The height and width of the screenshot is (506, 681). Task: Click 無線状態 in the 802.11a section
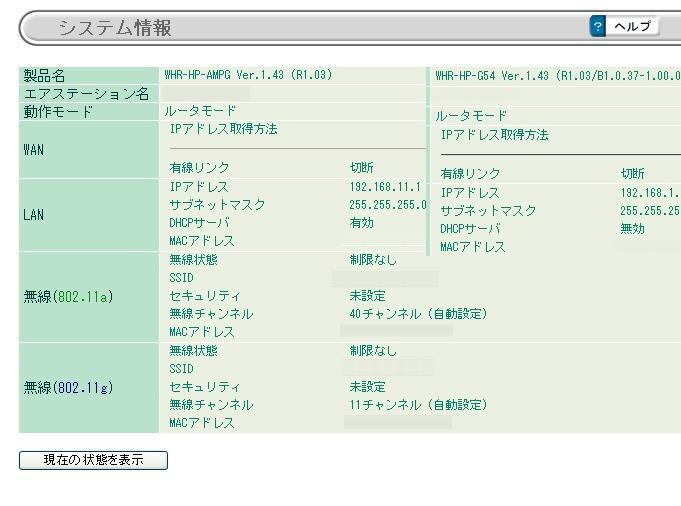pos(193,260)
